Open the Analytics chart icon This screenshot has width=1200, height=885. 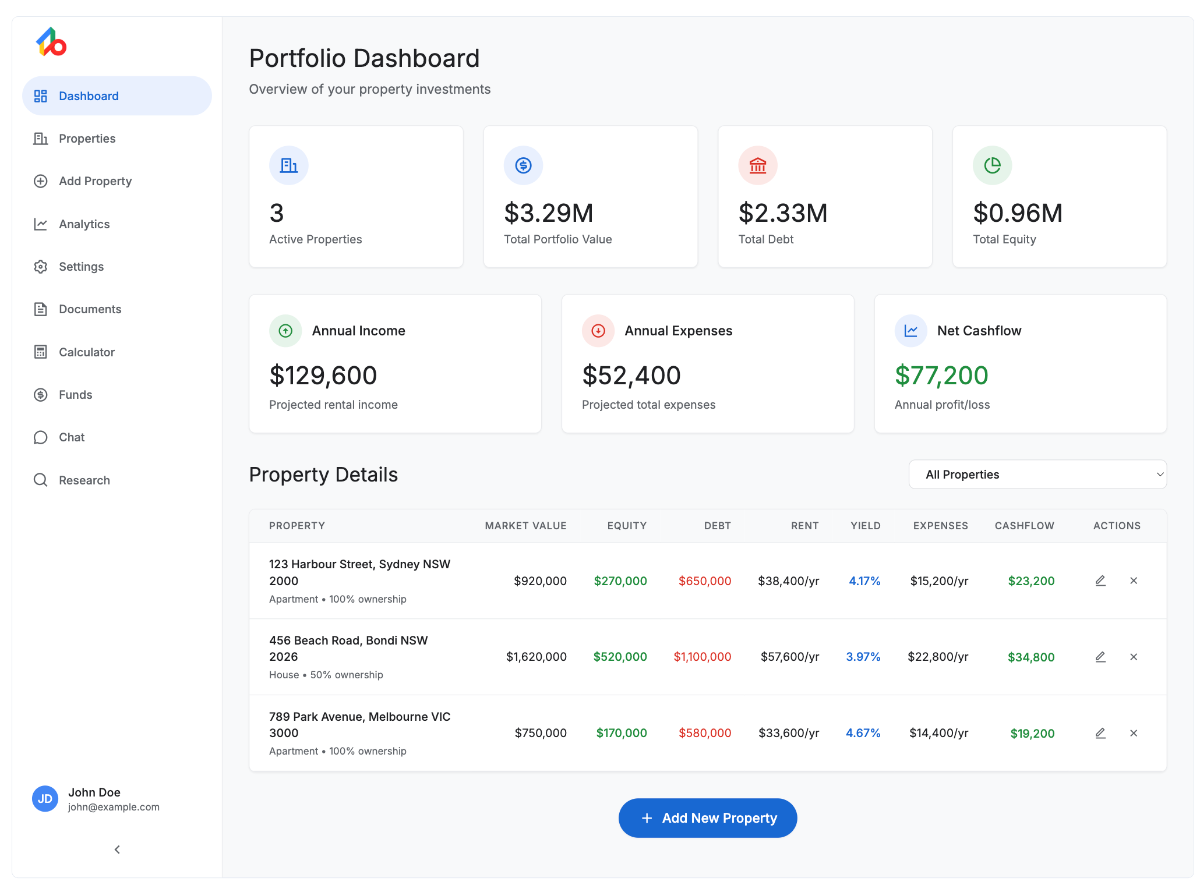click(x=40, y=224)
